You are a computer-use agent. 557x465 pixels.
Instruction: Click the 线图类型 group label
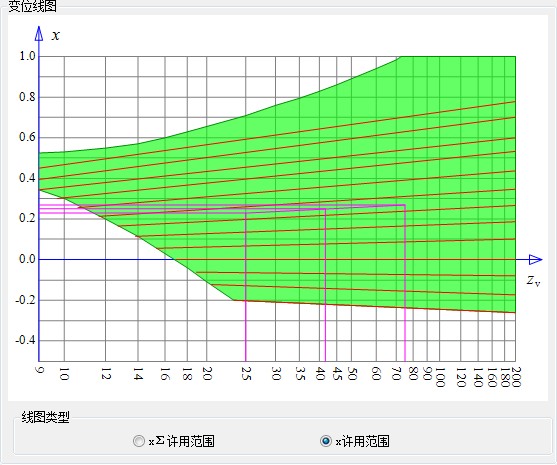coord(45,417)
